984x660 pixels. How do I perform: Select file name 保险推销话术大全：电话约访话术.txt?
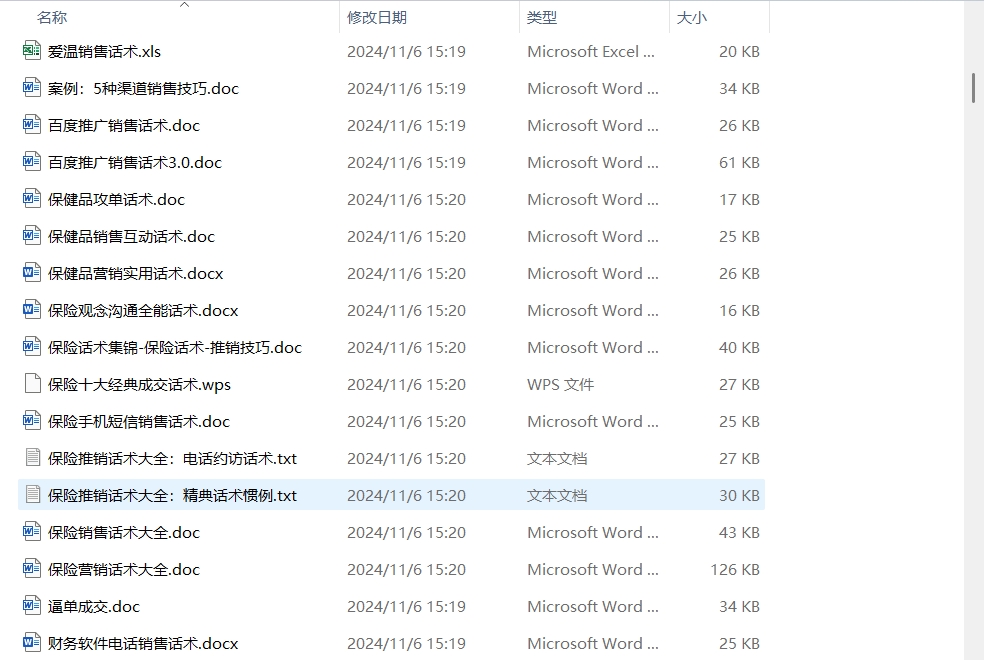pos(173,459)
